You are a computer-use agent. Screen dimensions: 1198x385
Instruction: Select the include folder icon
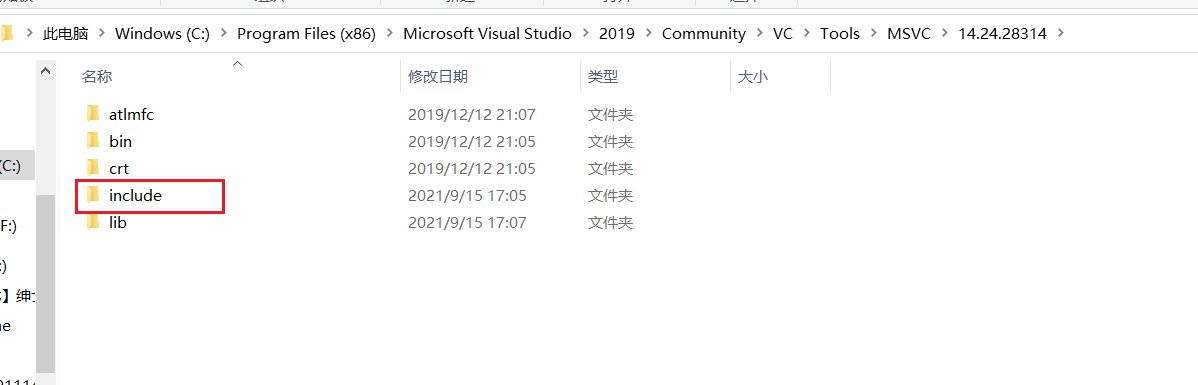(92, 196)
